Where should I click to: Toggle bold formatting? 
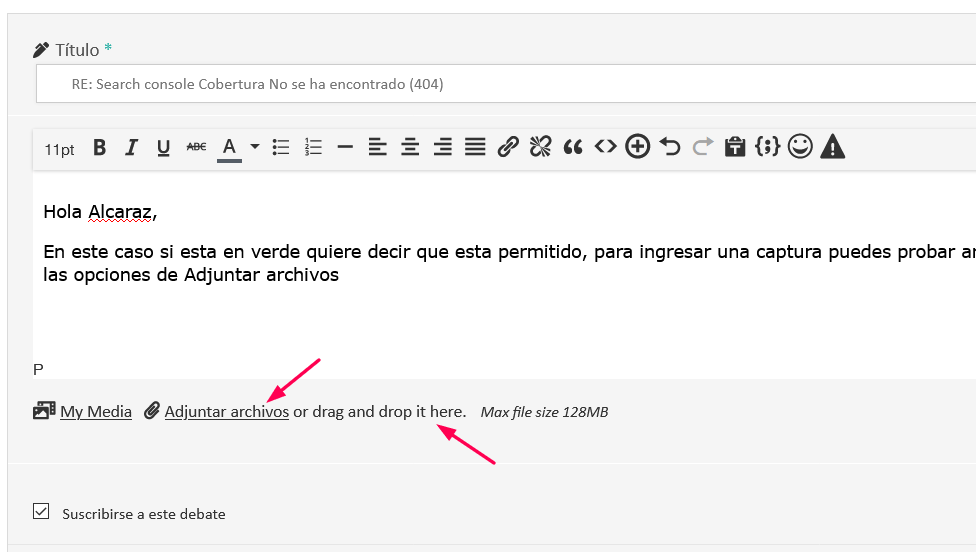[x=100, y=147]
